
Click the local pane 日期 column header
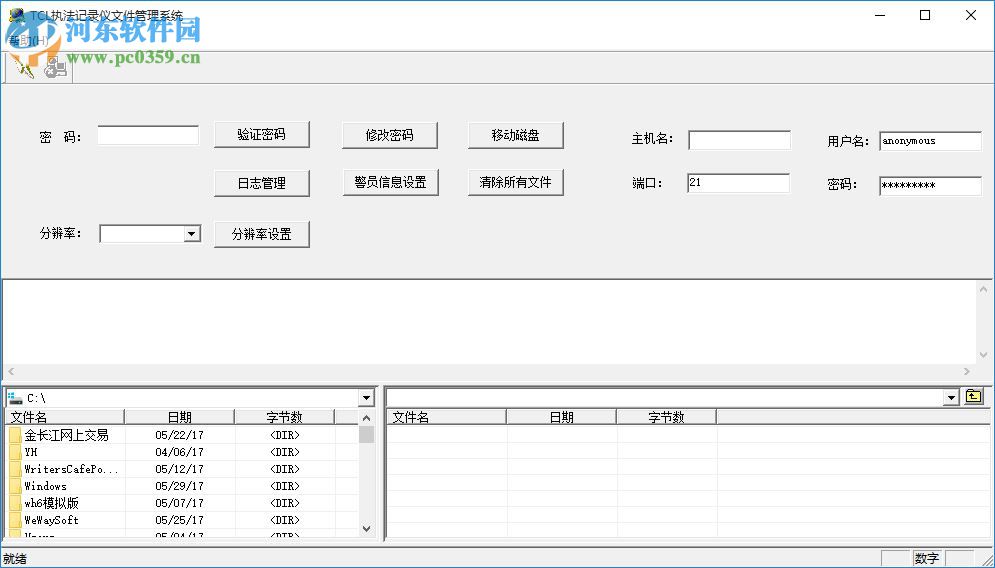(180, 417)
